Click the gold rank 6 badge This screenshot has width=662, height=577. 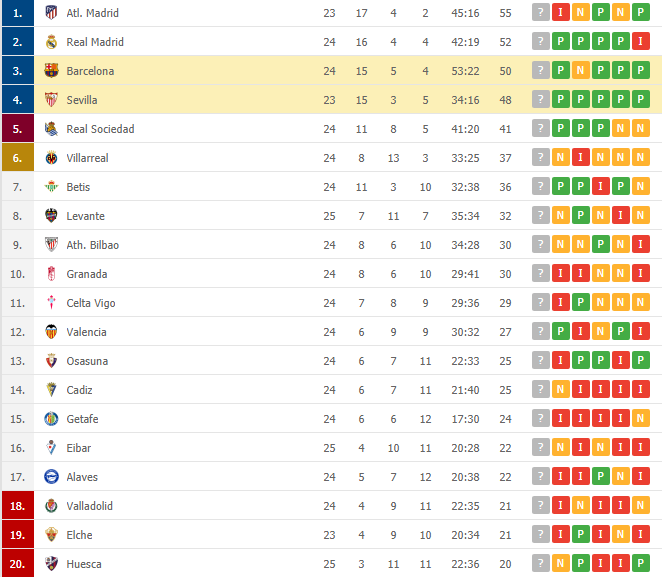click(17, 158)
